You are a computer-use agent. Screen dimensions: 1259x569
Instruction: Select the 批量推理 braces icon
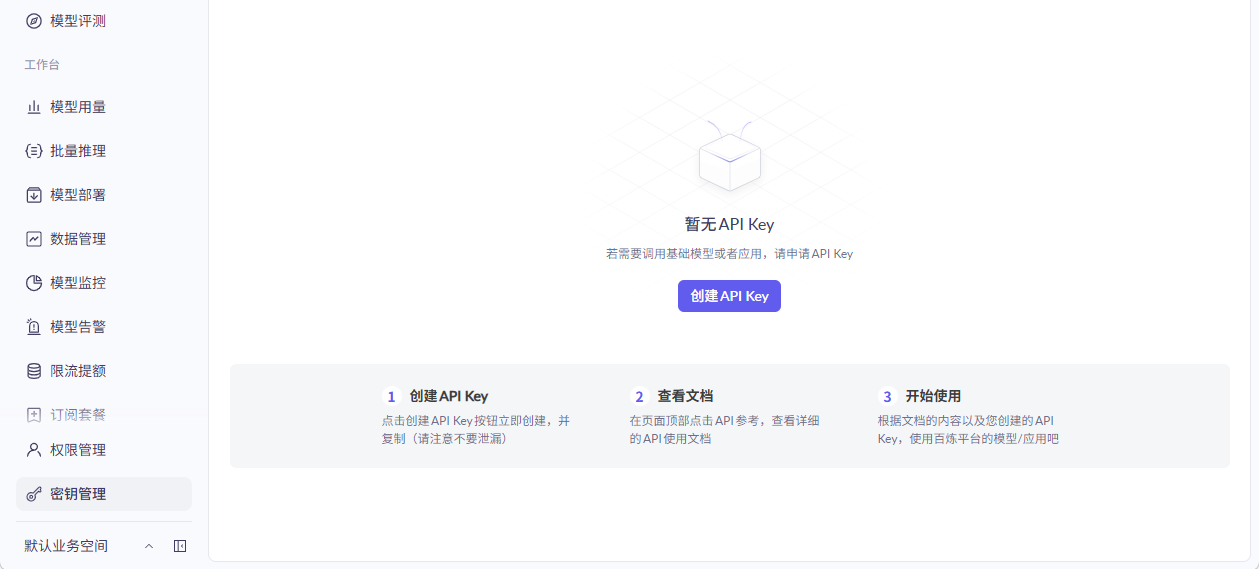click(x=34, y=151)
